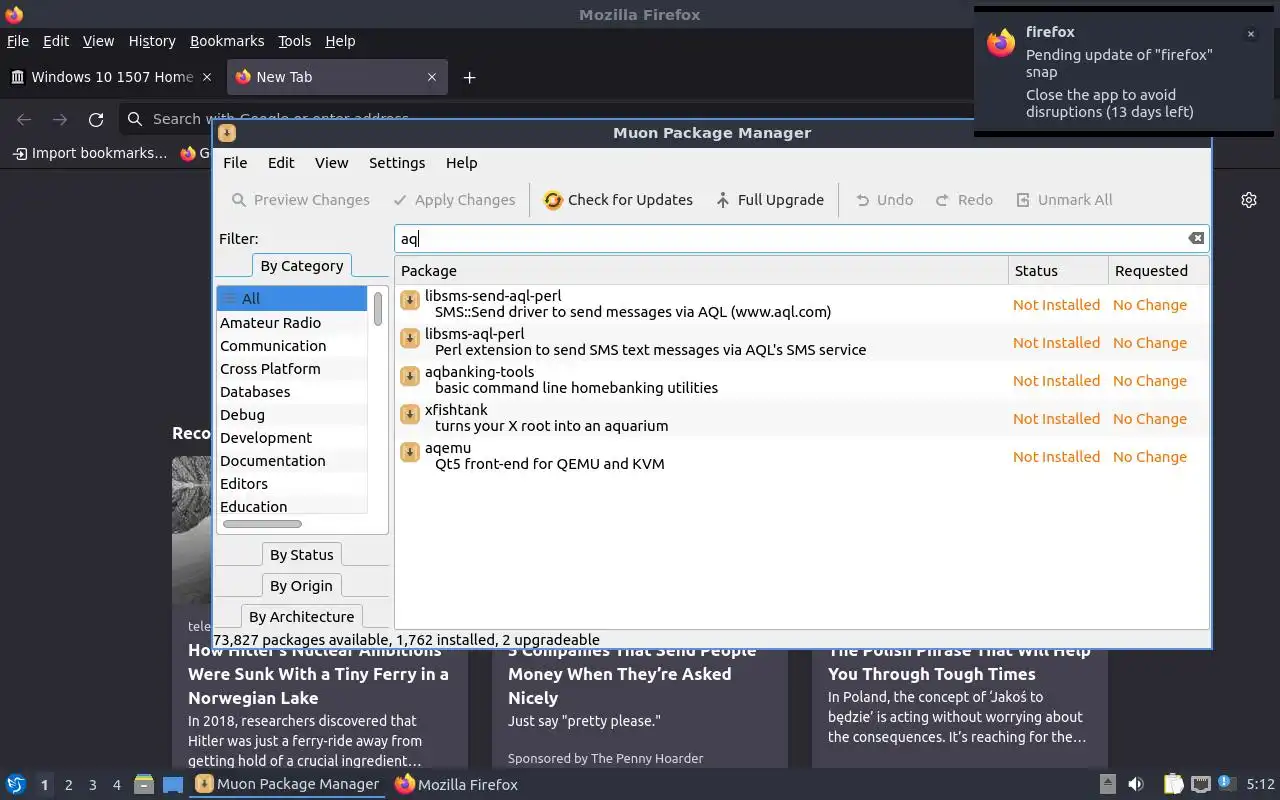
Task: Close the Windows 10 1507 Home tab
Action: click(x=207, y=77)
